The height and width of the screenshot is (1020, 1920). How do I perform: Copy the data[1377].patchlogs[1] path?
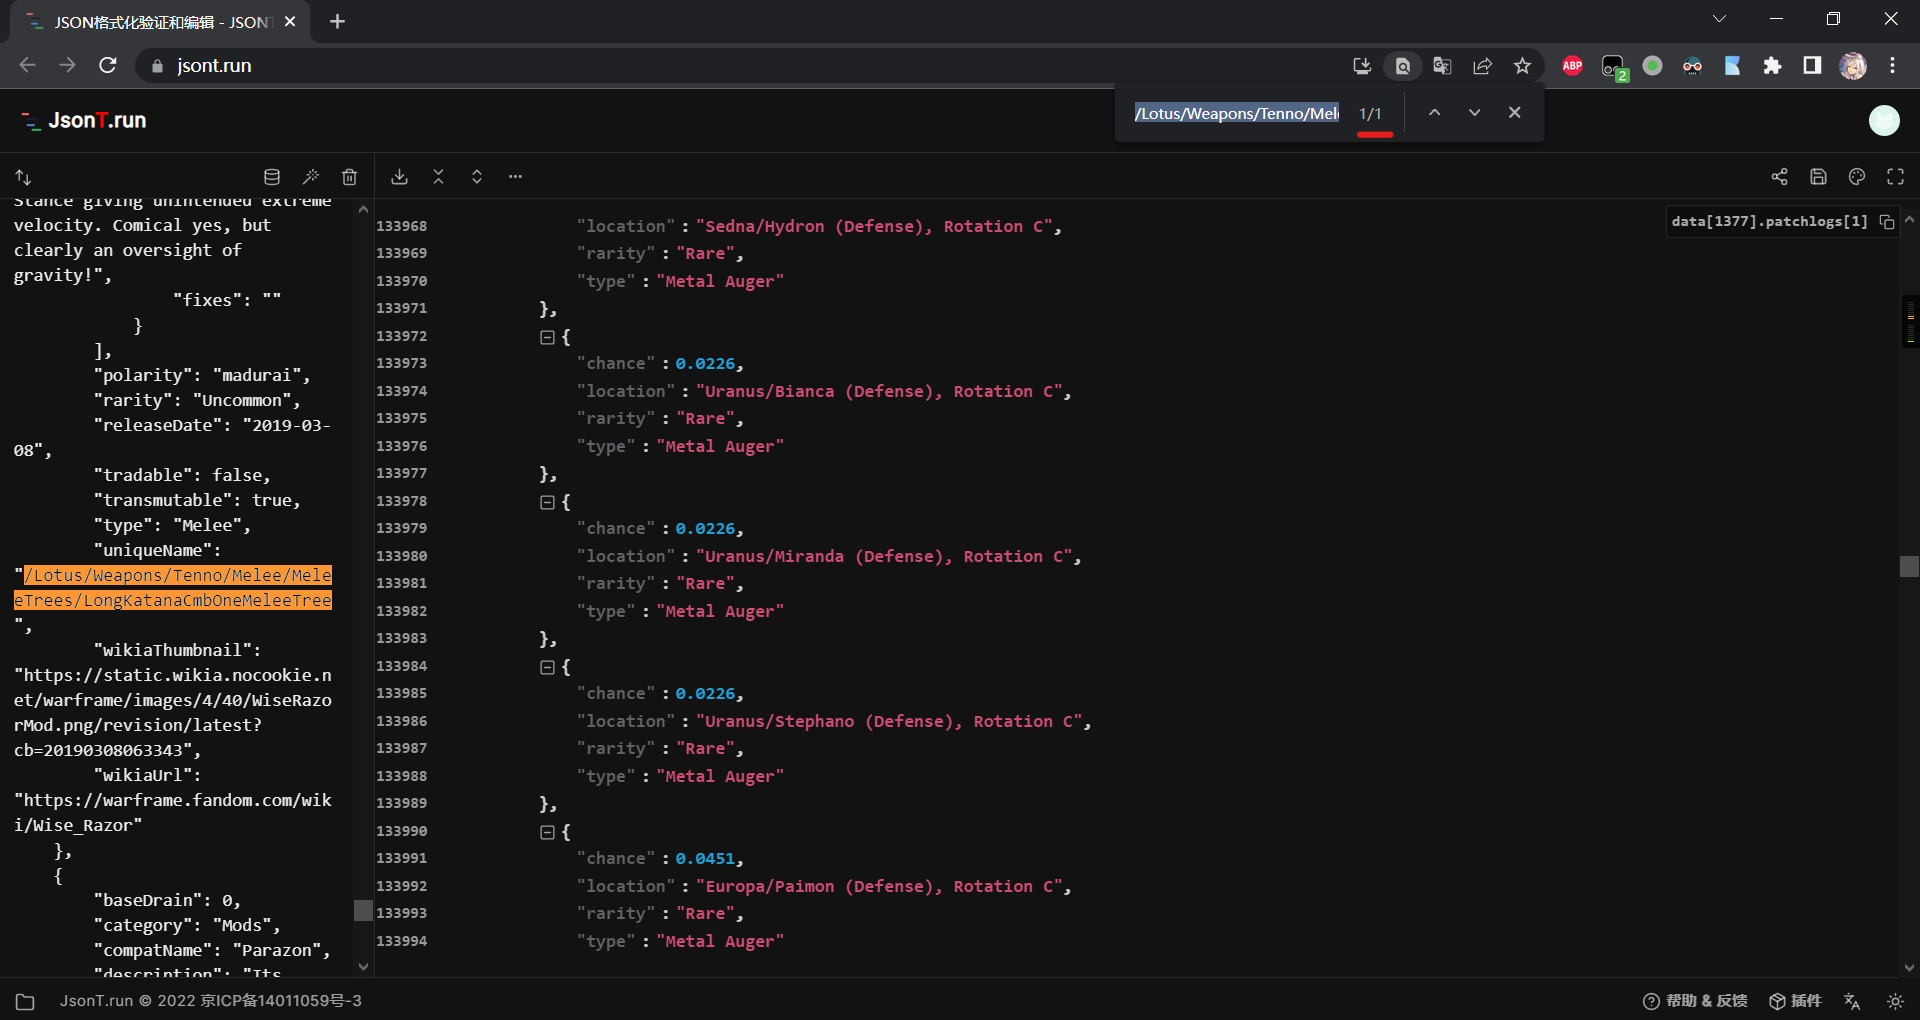click(1887, 222)
